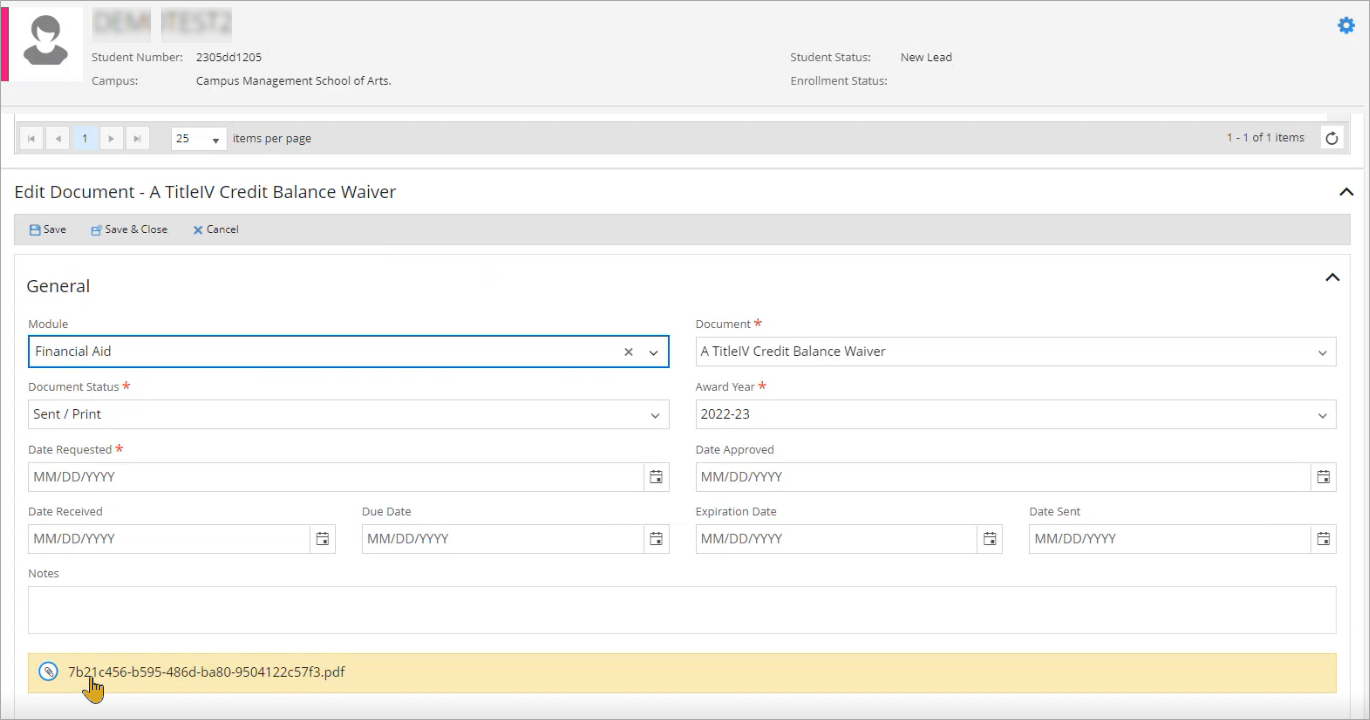1370x720 pixels.
Task: Open Due Date calendar picker
Action: (656, 539)
